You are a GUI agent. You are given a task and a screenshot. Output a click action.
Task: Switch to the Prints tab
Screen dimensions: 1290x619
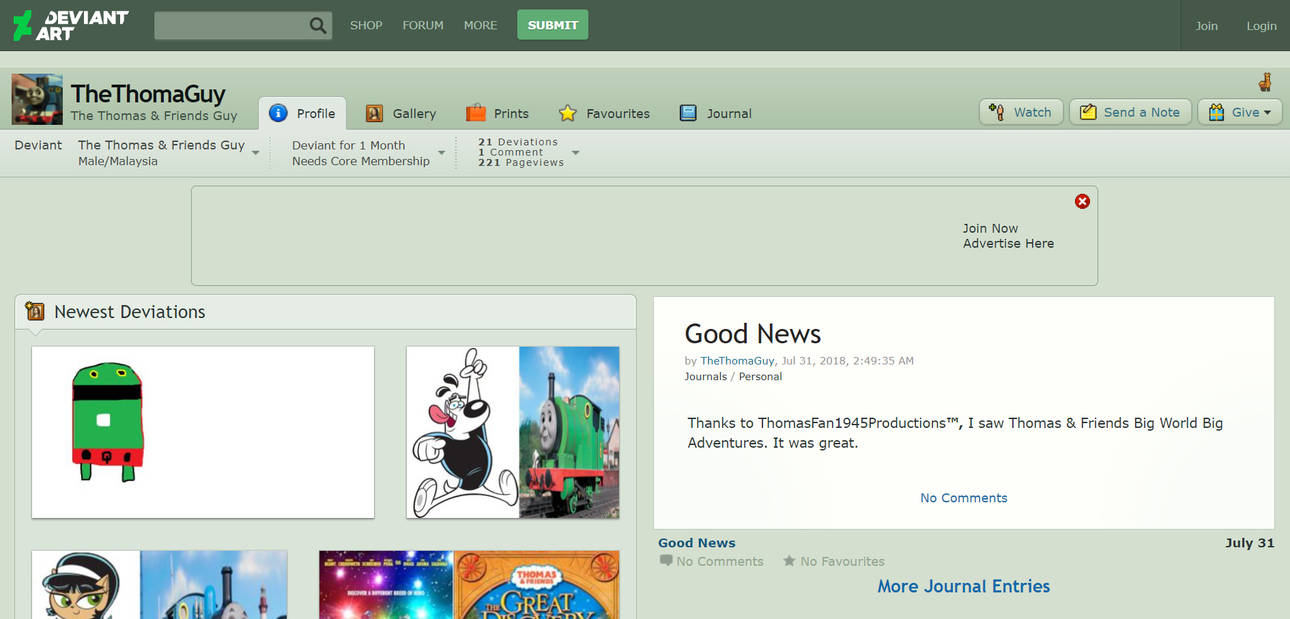(498, 113)
